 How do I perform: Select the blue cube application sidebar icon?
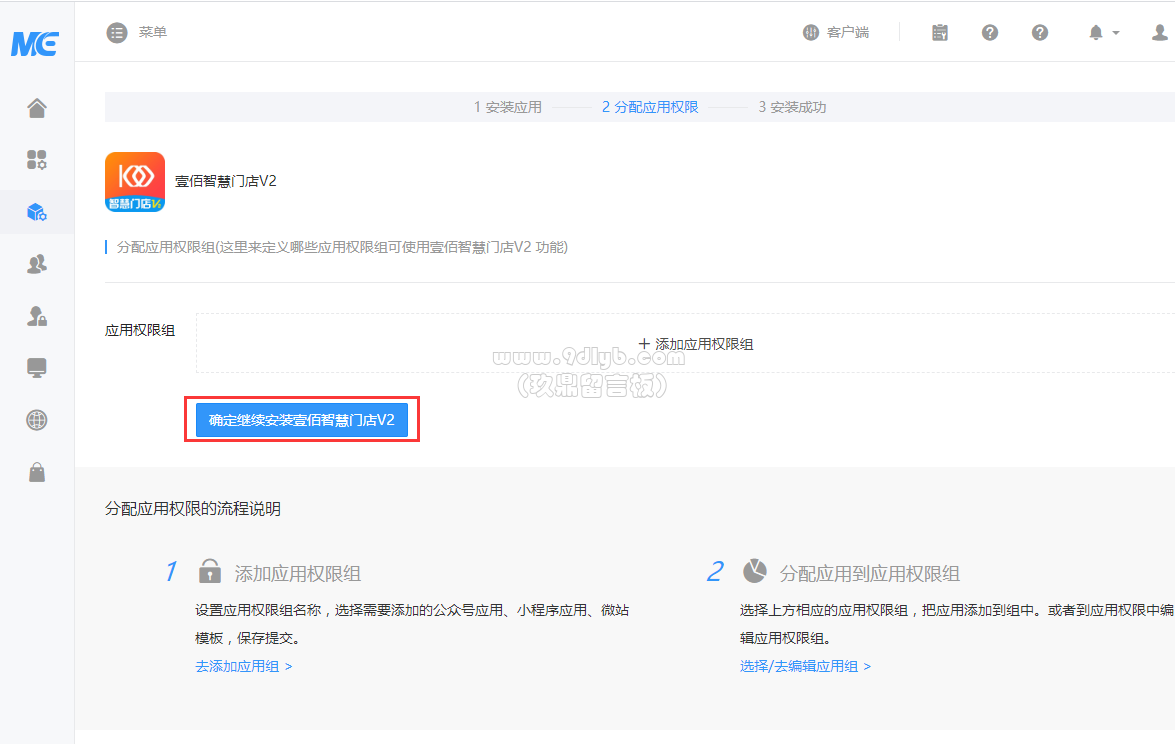pos(37,212)
